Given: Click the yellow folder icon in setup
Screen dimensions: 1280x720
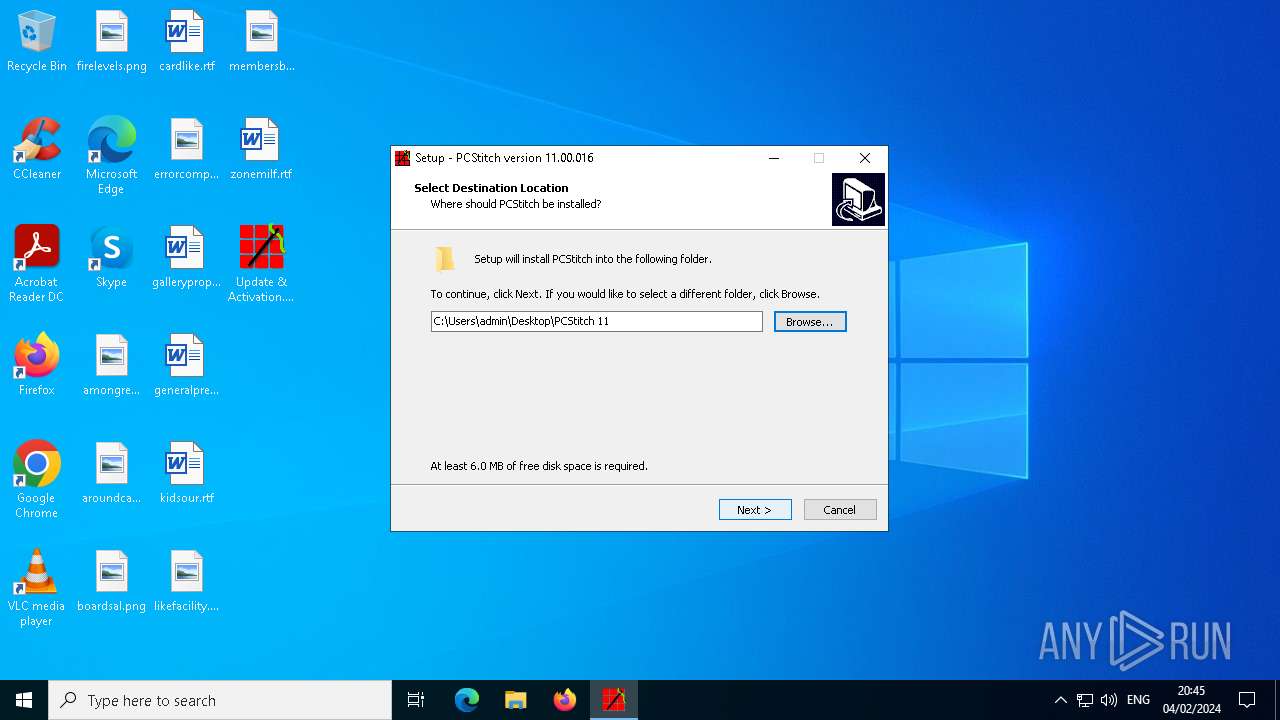Looking at the screenshot, I should (x=445, y=259).
